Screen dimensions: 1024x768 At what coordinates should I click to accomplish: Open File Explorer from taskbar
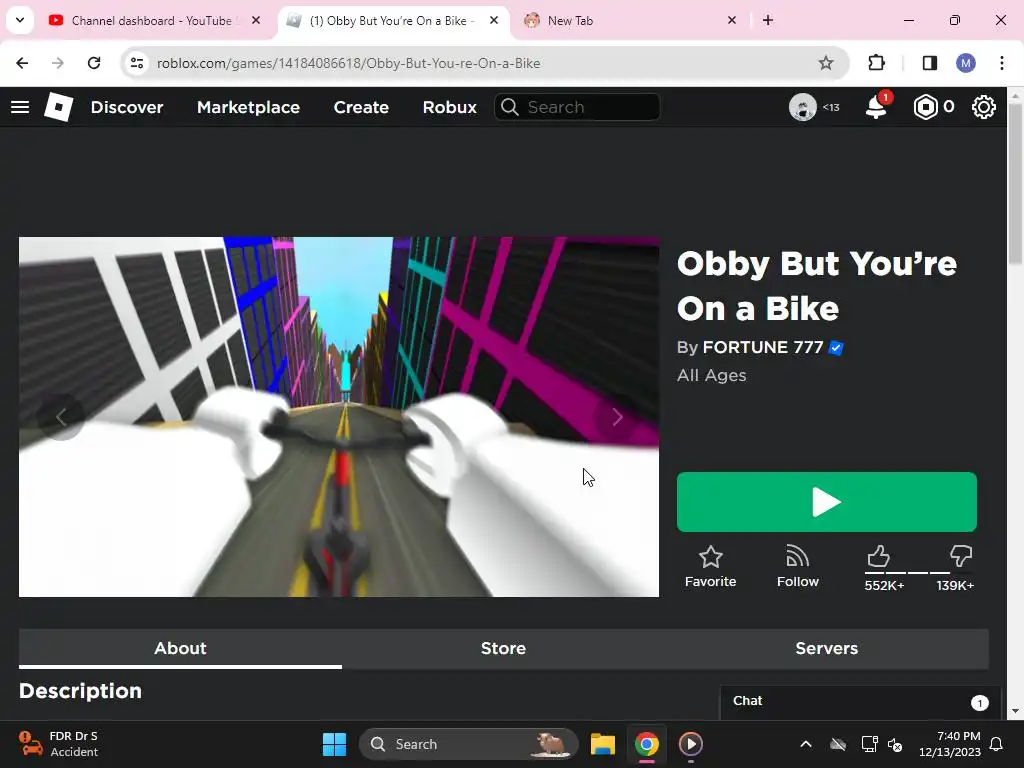(x=603, y=744)
